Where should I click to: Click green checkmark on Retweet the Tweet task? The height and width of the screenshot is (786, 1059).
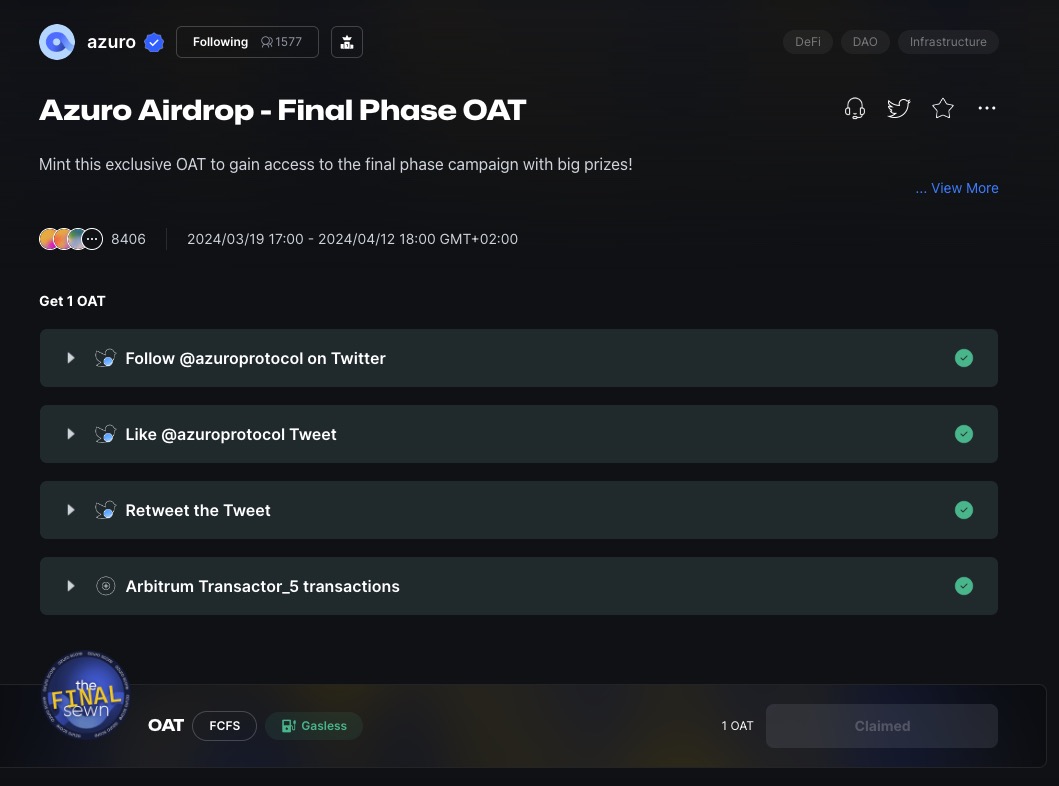point(963,510)
